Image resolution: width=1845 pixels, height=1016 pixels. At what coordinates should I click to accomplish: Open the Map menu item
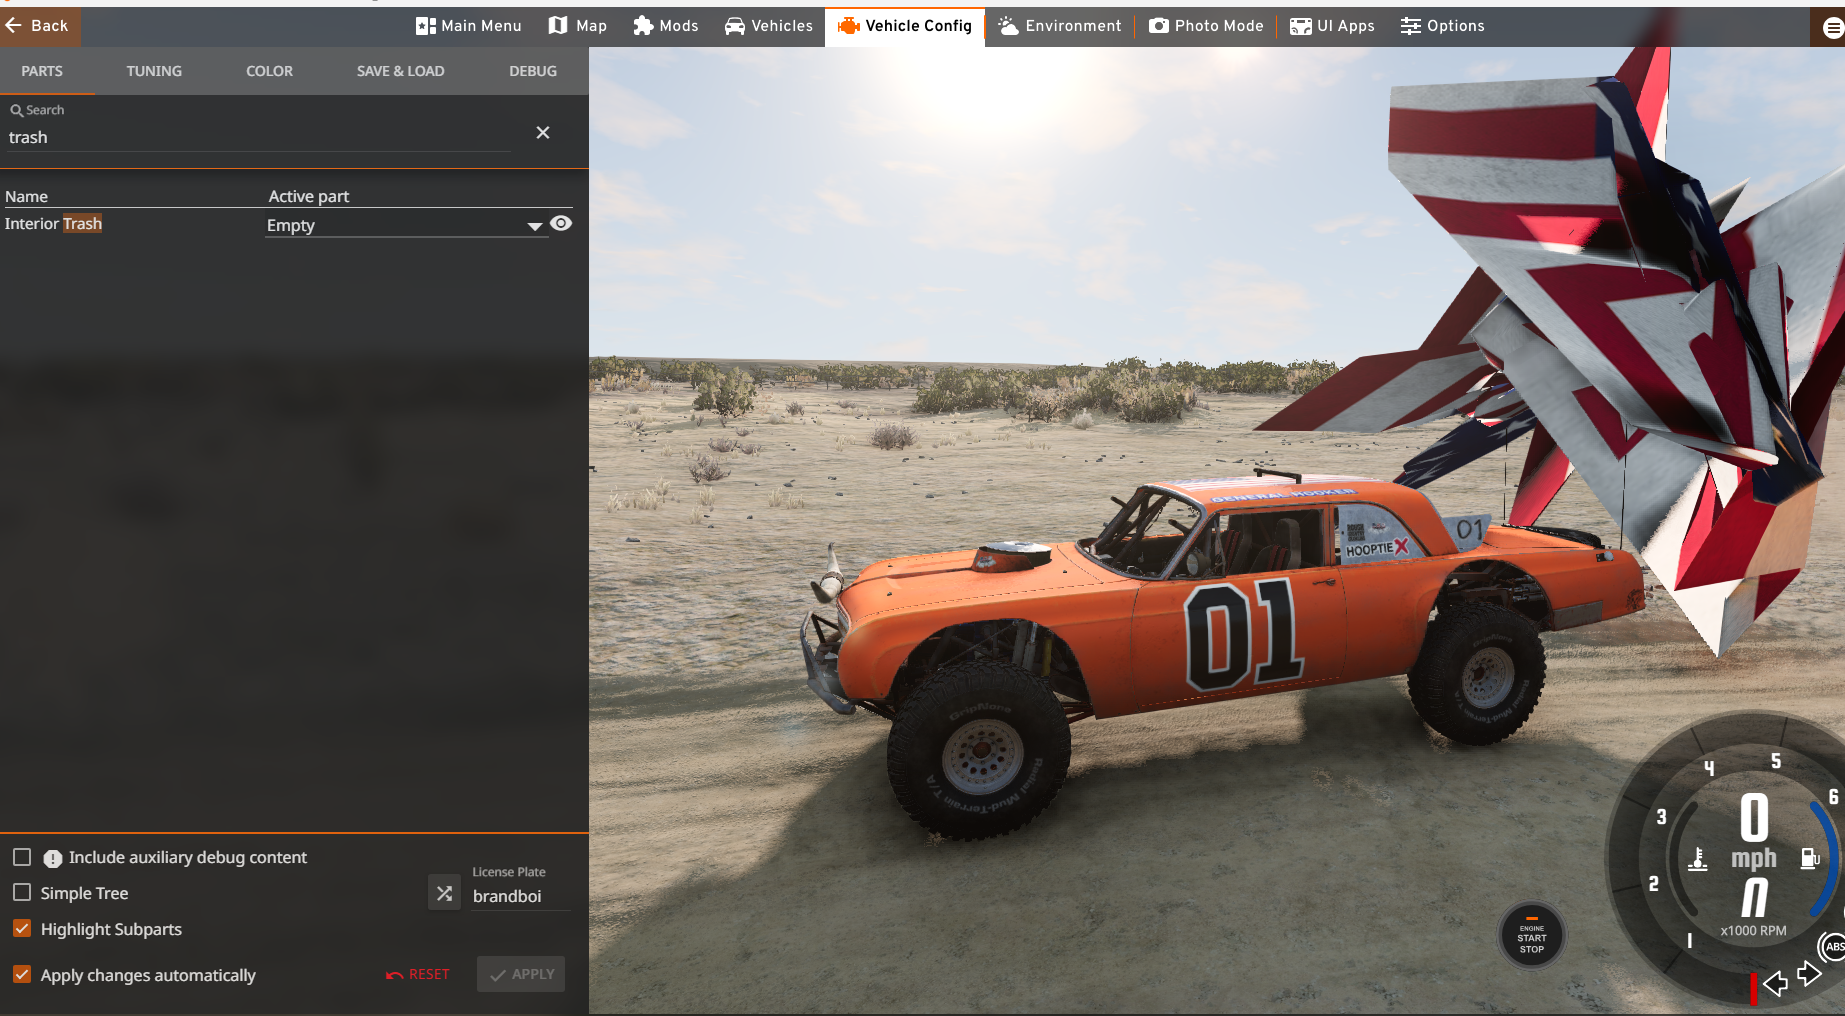pyautogui.click(x=577, y=26)
